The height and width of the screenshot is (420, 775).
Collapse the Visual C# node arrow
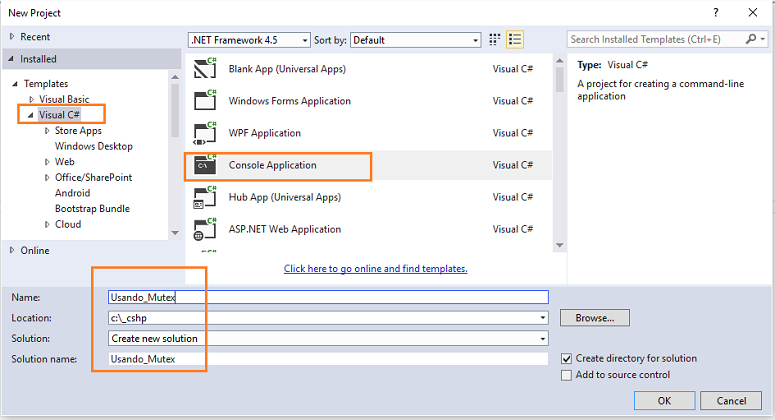tap(31, 115)
